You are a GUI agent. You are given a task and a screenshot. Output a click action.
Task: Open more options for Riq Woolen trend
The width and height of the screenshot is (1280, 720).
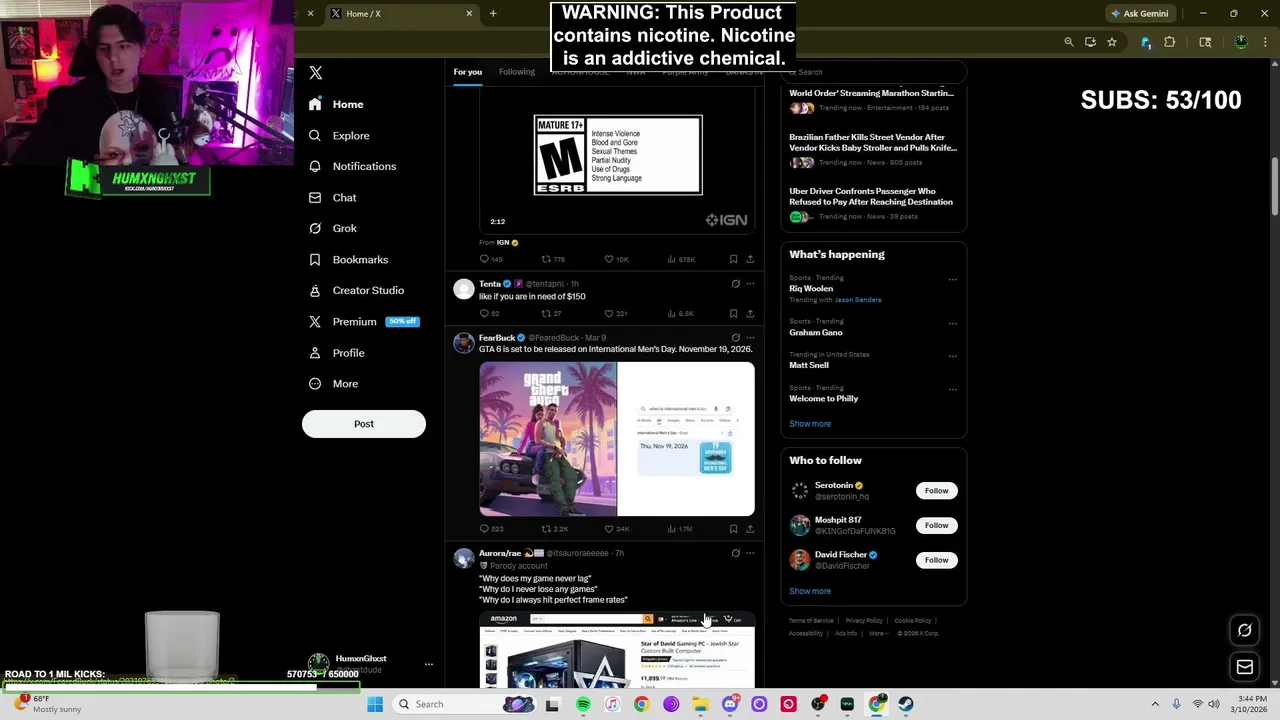pyautogui.click(x=952, y=279)
